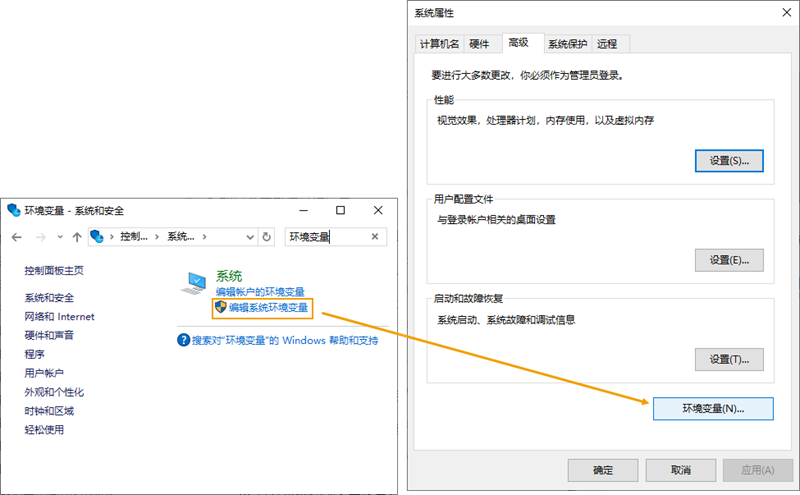The width and height of the screenshot is (800, 495).
Task: Expand the breadcrumb chevron after 控制...
Action: (156, 237)
